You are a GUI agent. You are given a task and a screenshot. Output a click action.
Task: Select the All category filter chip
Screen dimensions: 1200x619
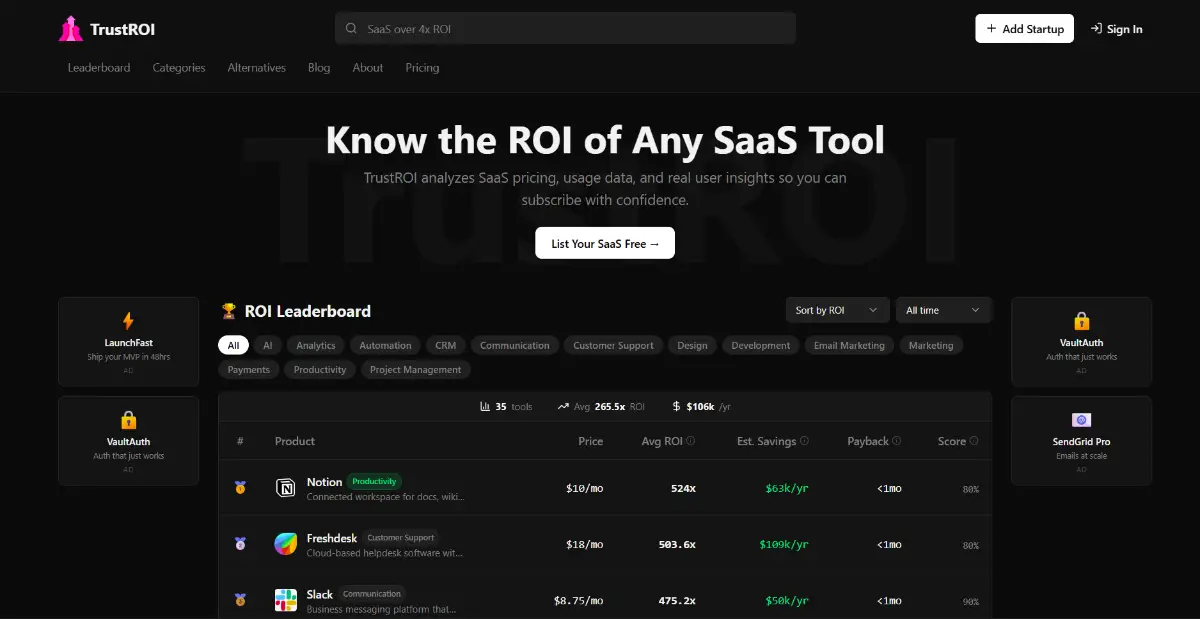(233, 346)
